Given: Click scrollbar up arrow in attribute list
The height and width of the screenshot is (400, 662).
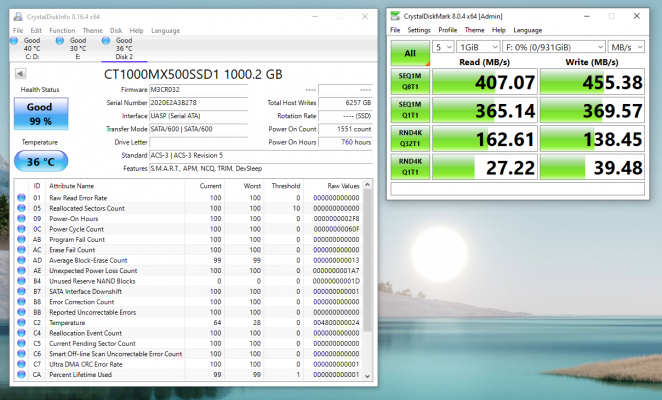Looking at the screenshot, I should click(367, 185).
